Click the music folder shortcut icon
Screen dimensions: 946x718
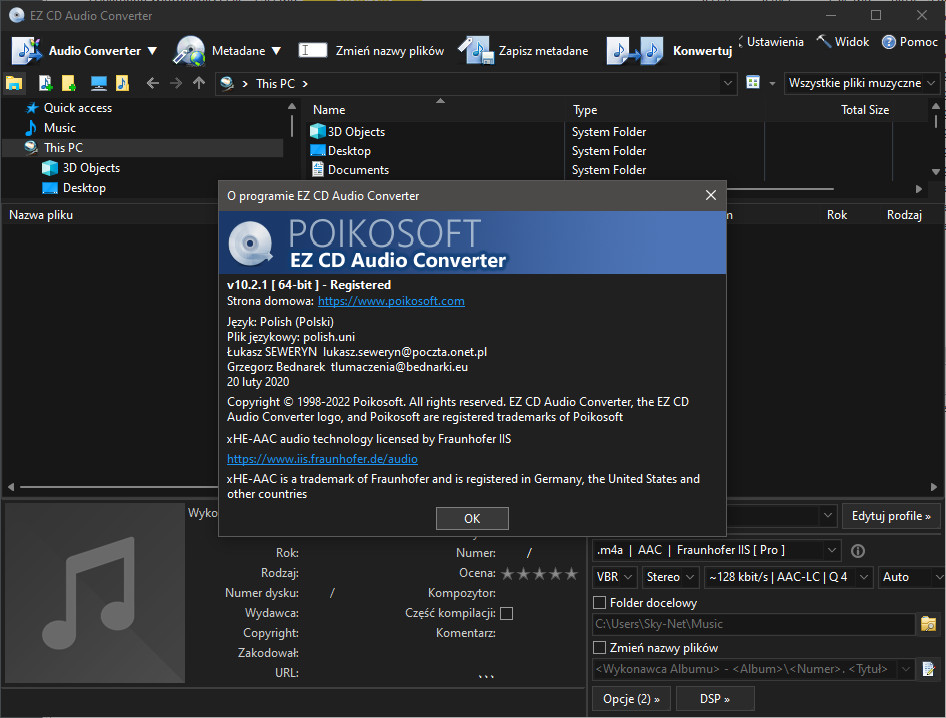pyautogui.click(x=122, y=83)
